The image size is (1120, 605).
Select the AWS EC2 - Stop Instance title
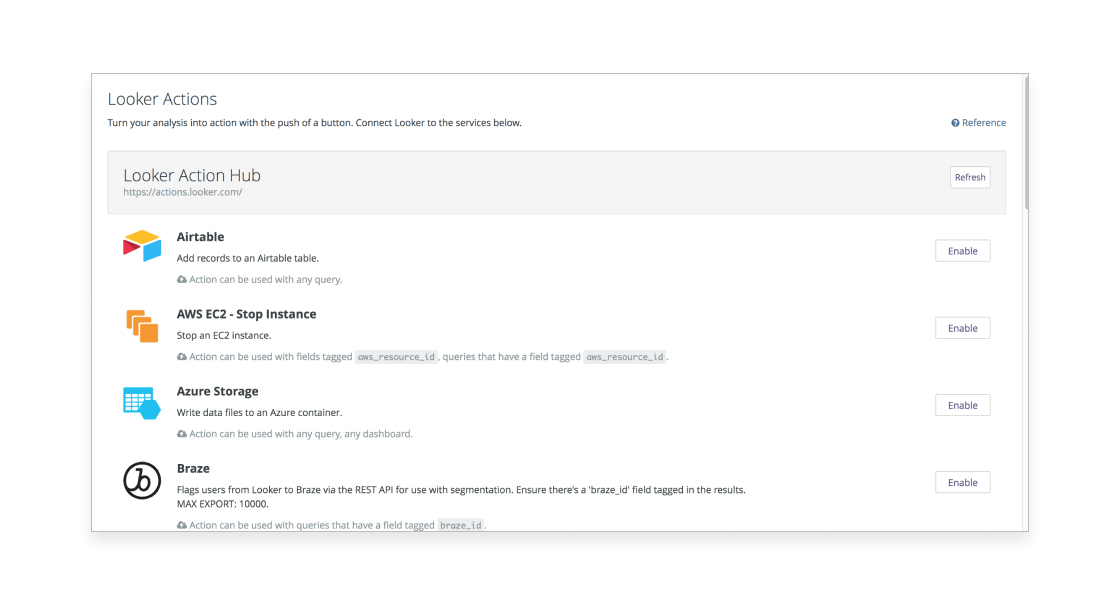click(x=246, y=314)
